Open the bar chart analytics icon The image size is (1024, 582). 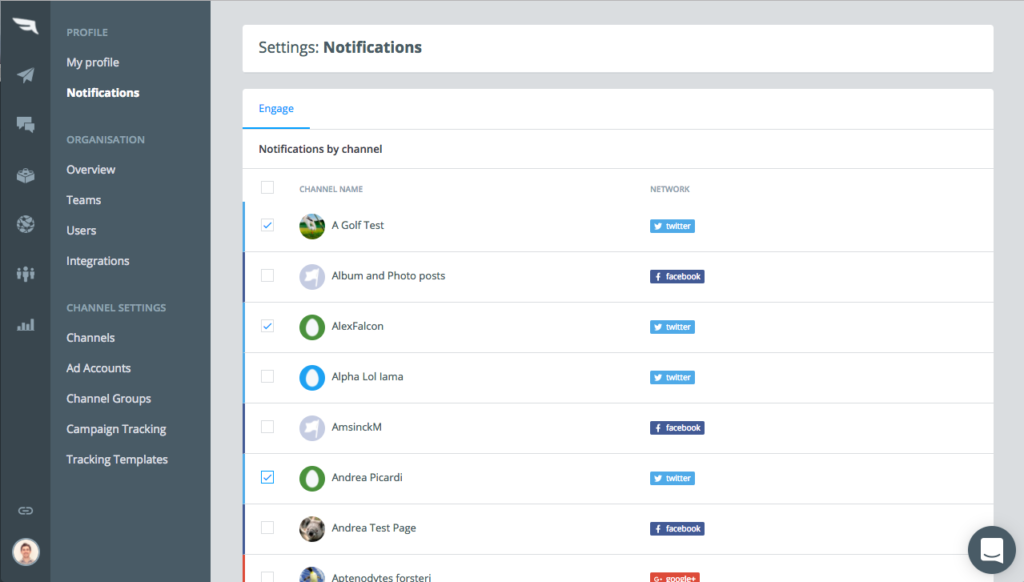[25, 325]
